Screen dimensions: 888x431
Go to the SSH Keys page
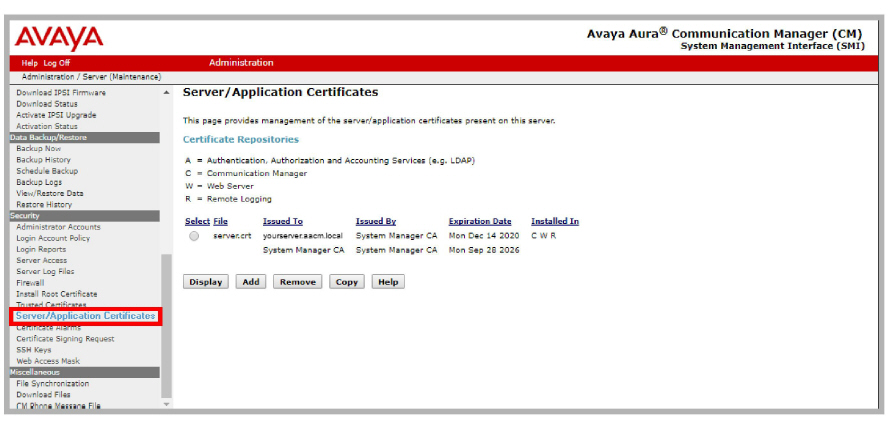(34, 350)
